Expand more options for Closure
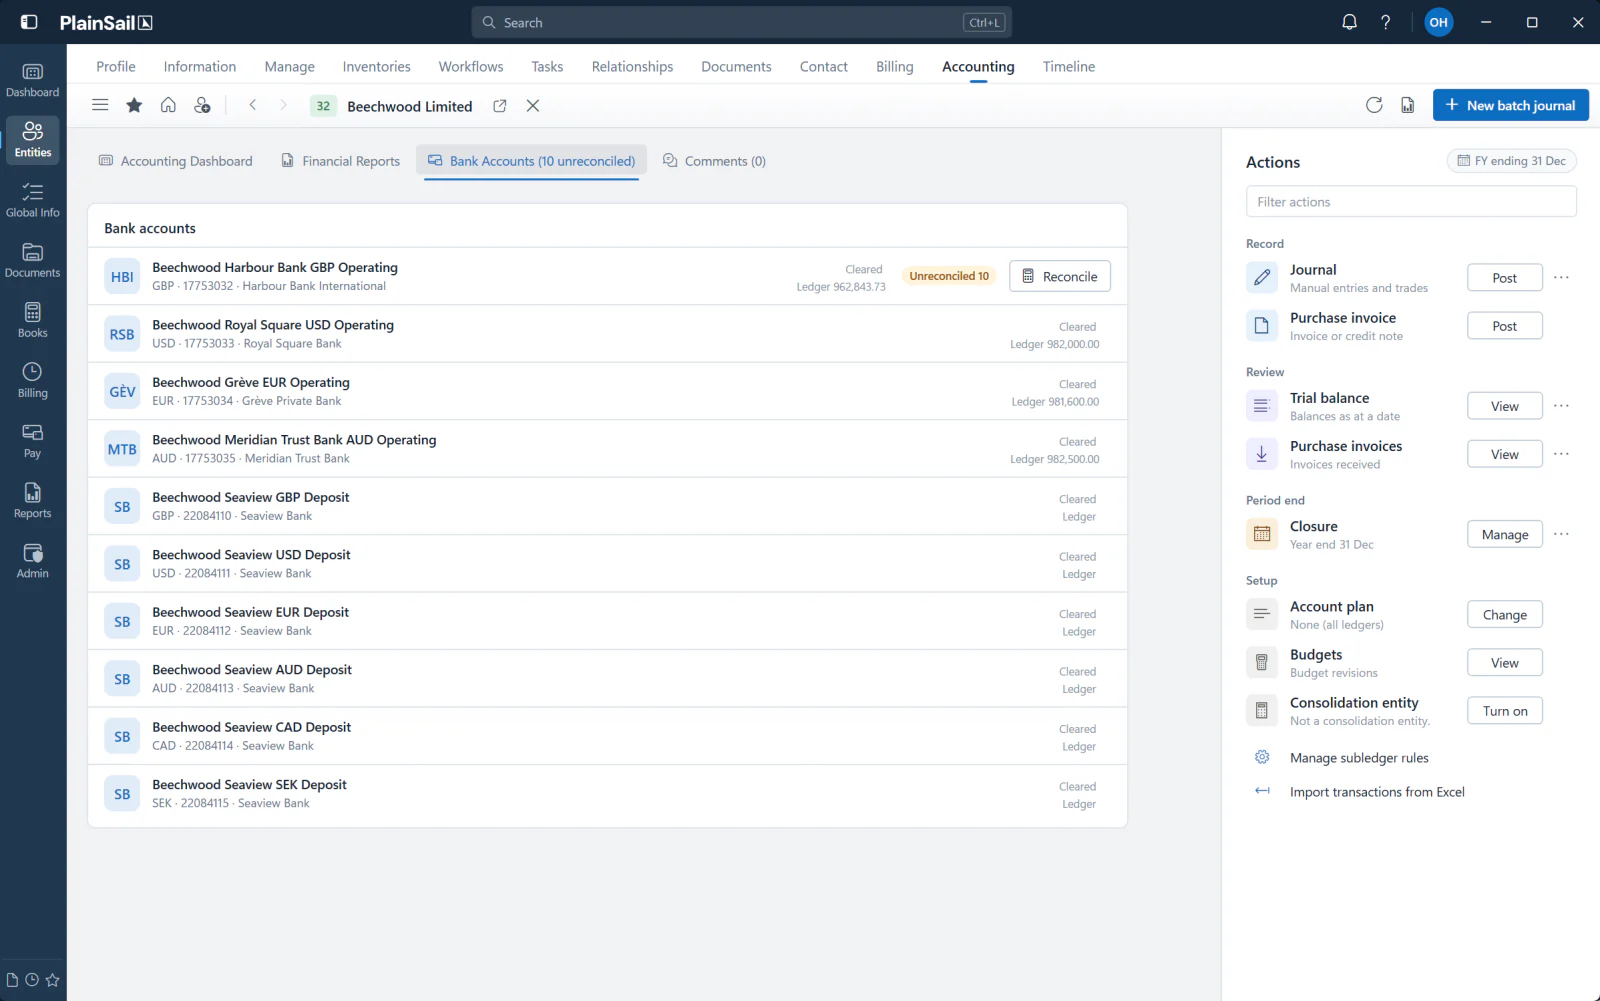The image size is (1600, 1001). point(1561,534)
